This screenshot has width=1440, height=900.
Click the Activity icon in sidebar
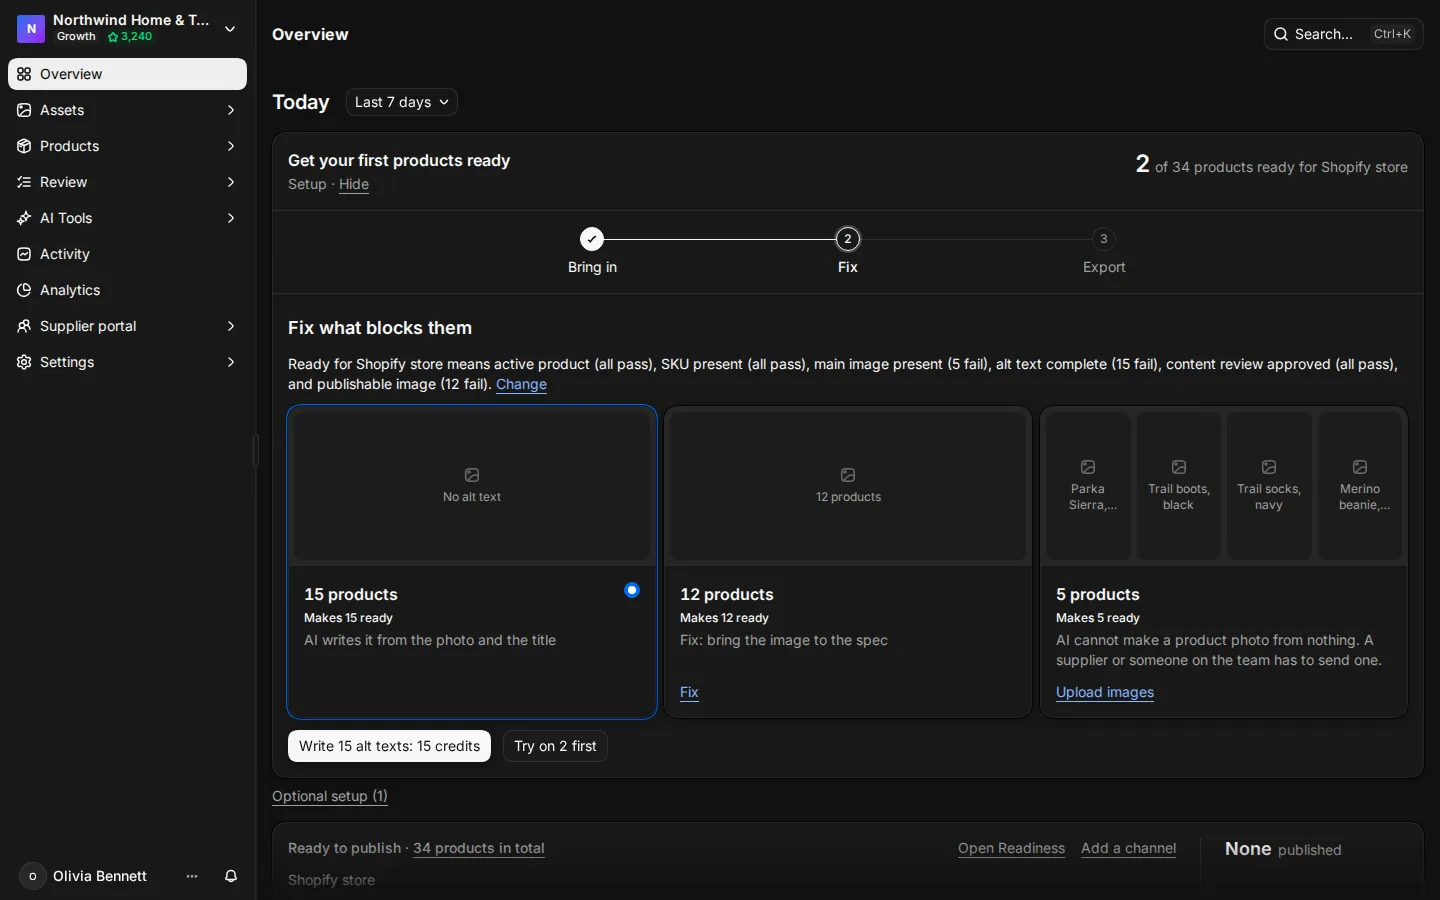(x=24, y=254)
